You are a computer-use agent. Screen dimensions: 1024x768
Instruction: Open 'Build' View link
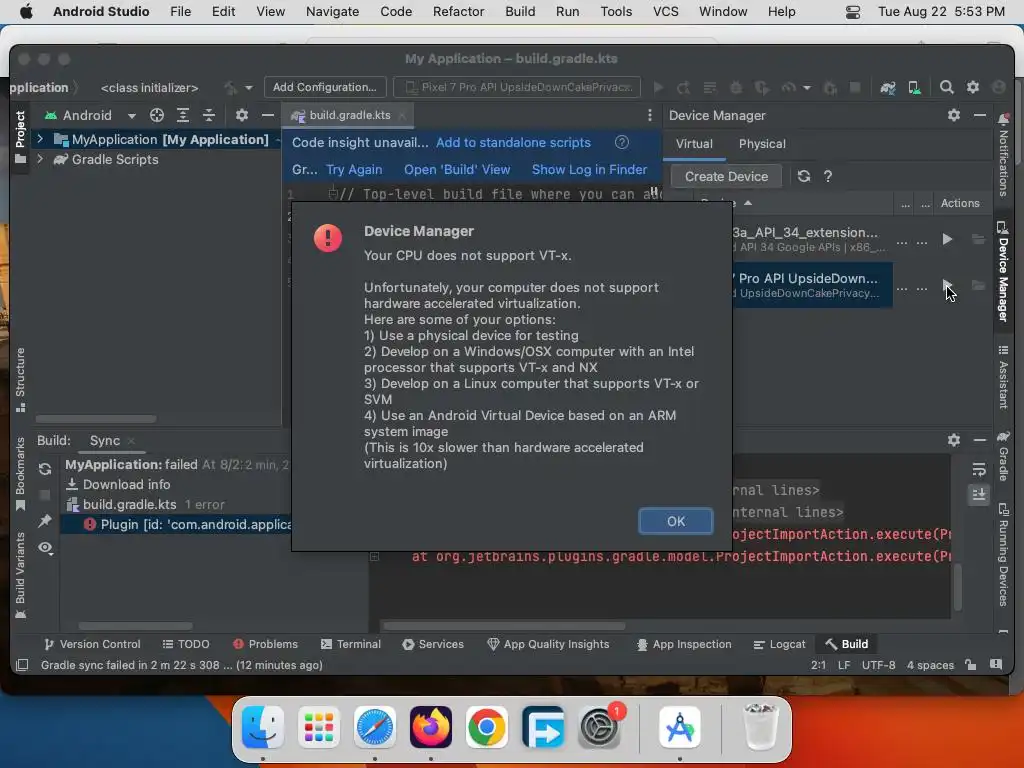[x=456, y=169]
